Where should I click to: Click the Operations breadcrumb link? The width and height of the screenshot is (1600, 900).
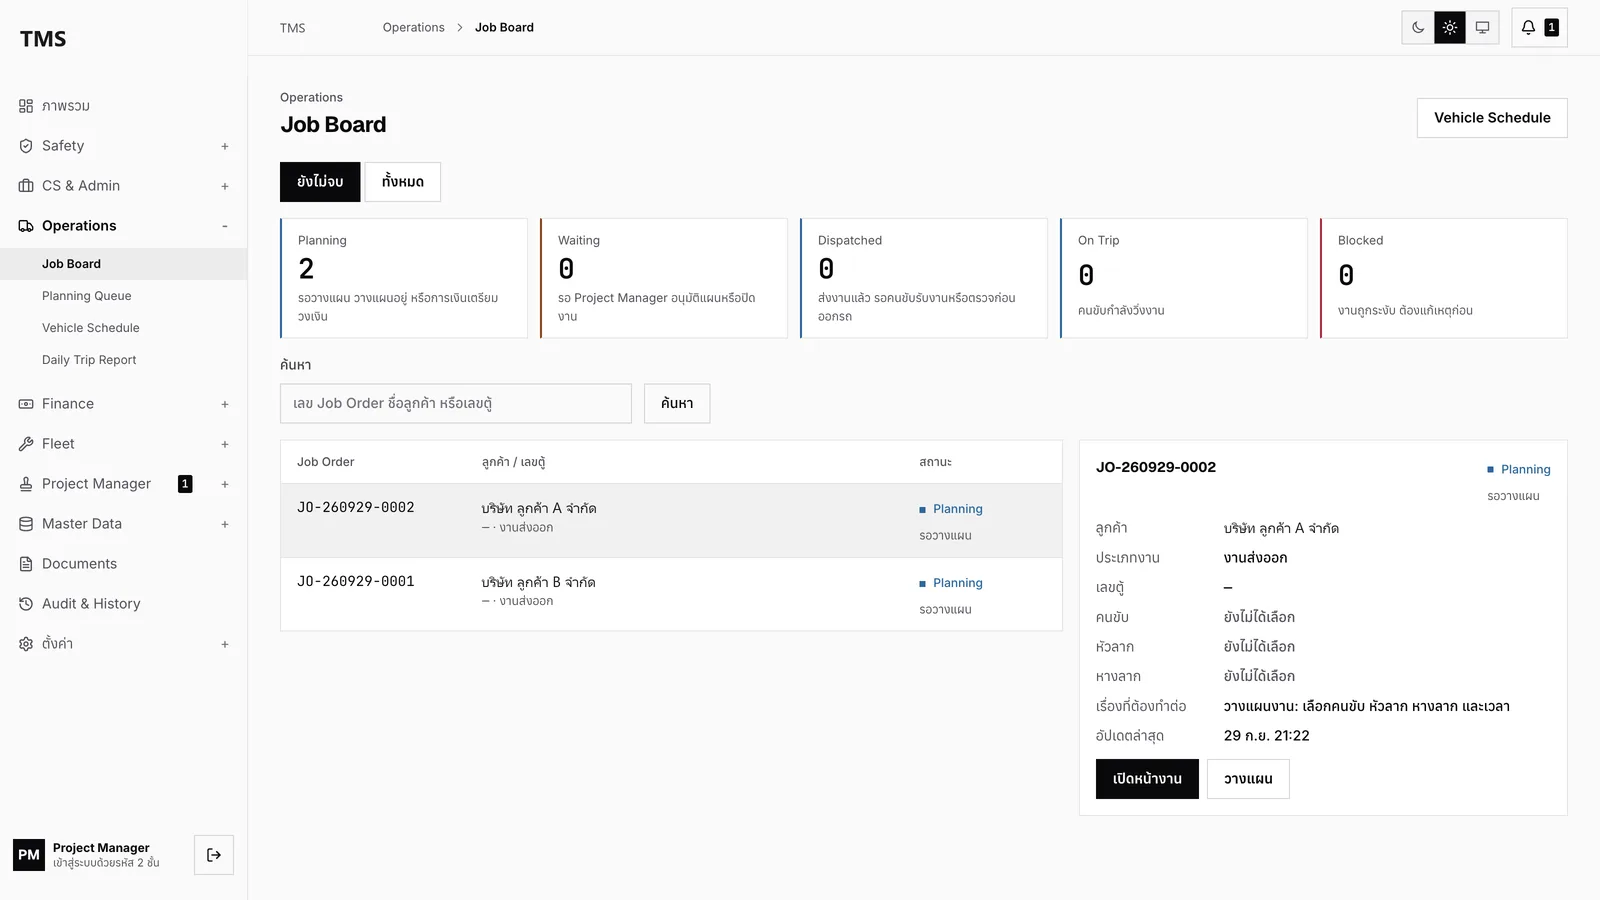(x=413, y=28)
